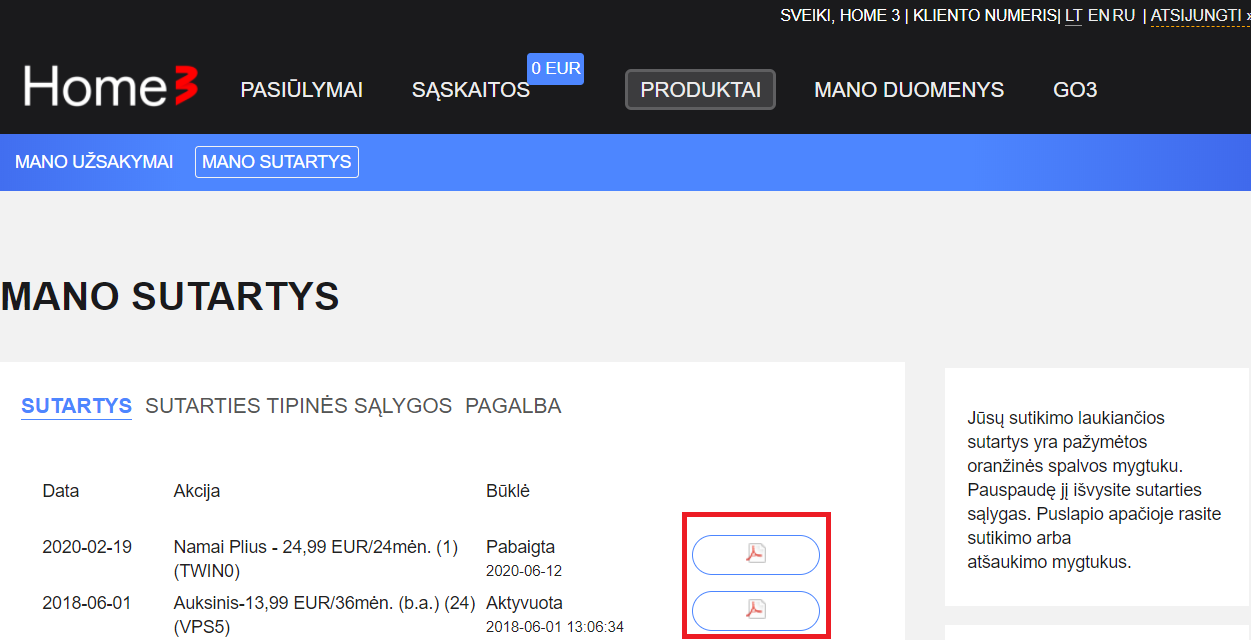The height and width of the screenshot is (640, 1251).
Task: Select the 2018-06-01 contract date
Action: pos(87,603)
